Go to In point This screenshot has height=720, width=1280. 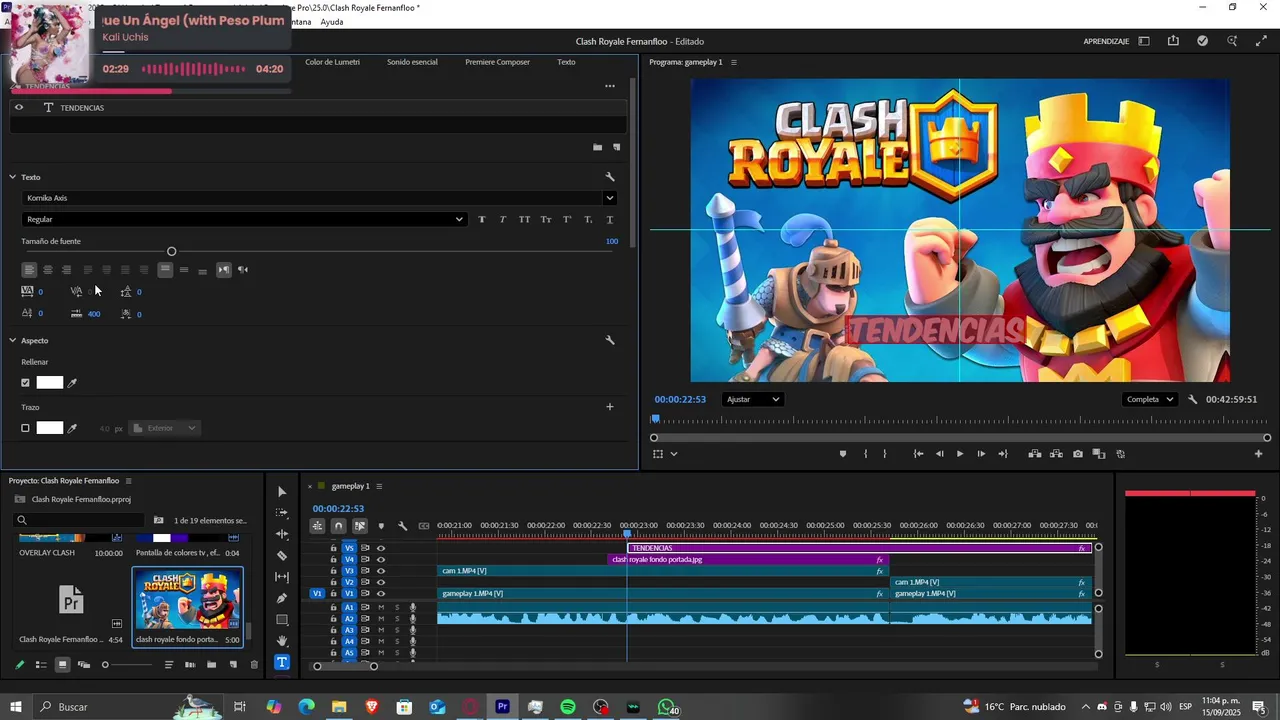[918, 454]
